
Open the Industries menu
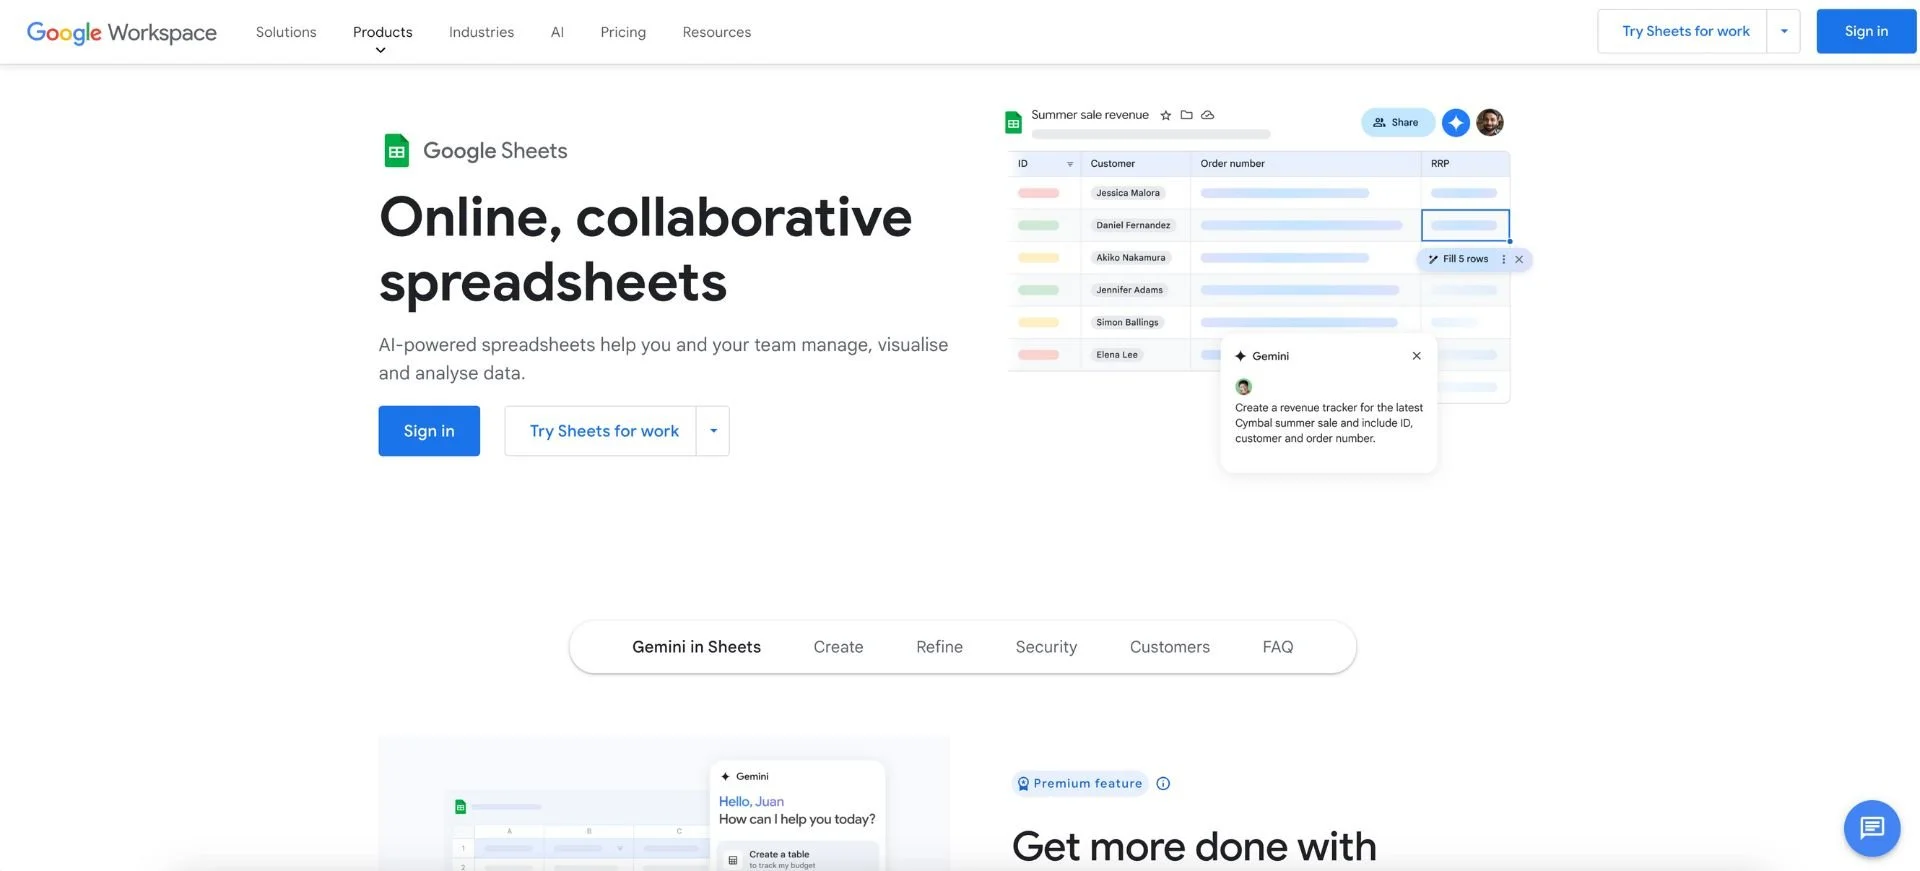coord(481,32)
